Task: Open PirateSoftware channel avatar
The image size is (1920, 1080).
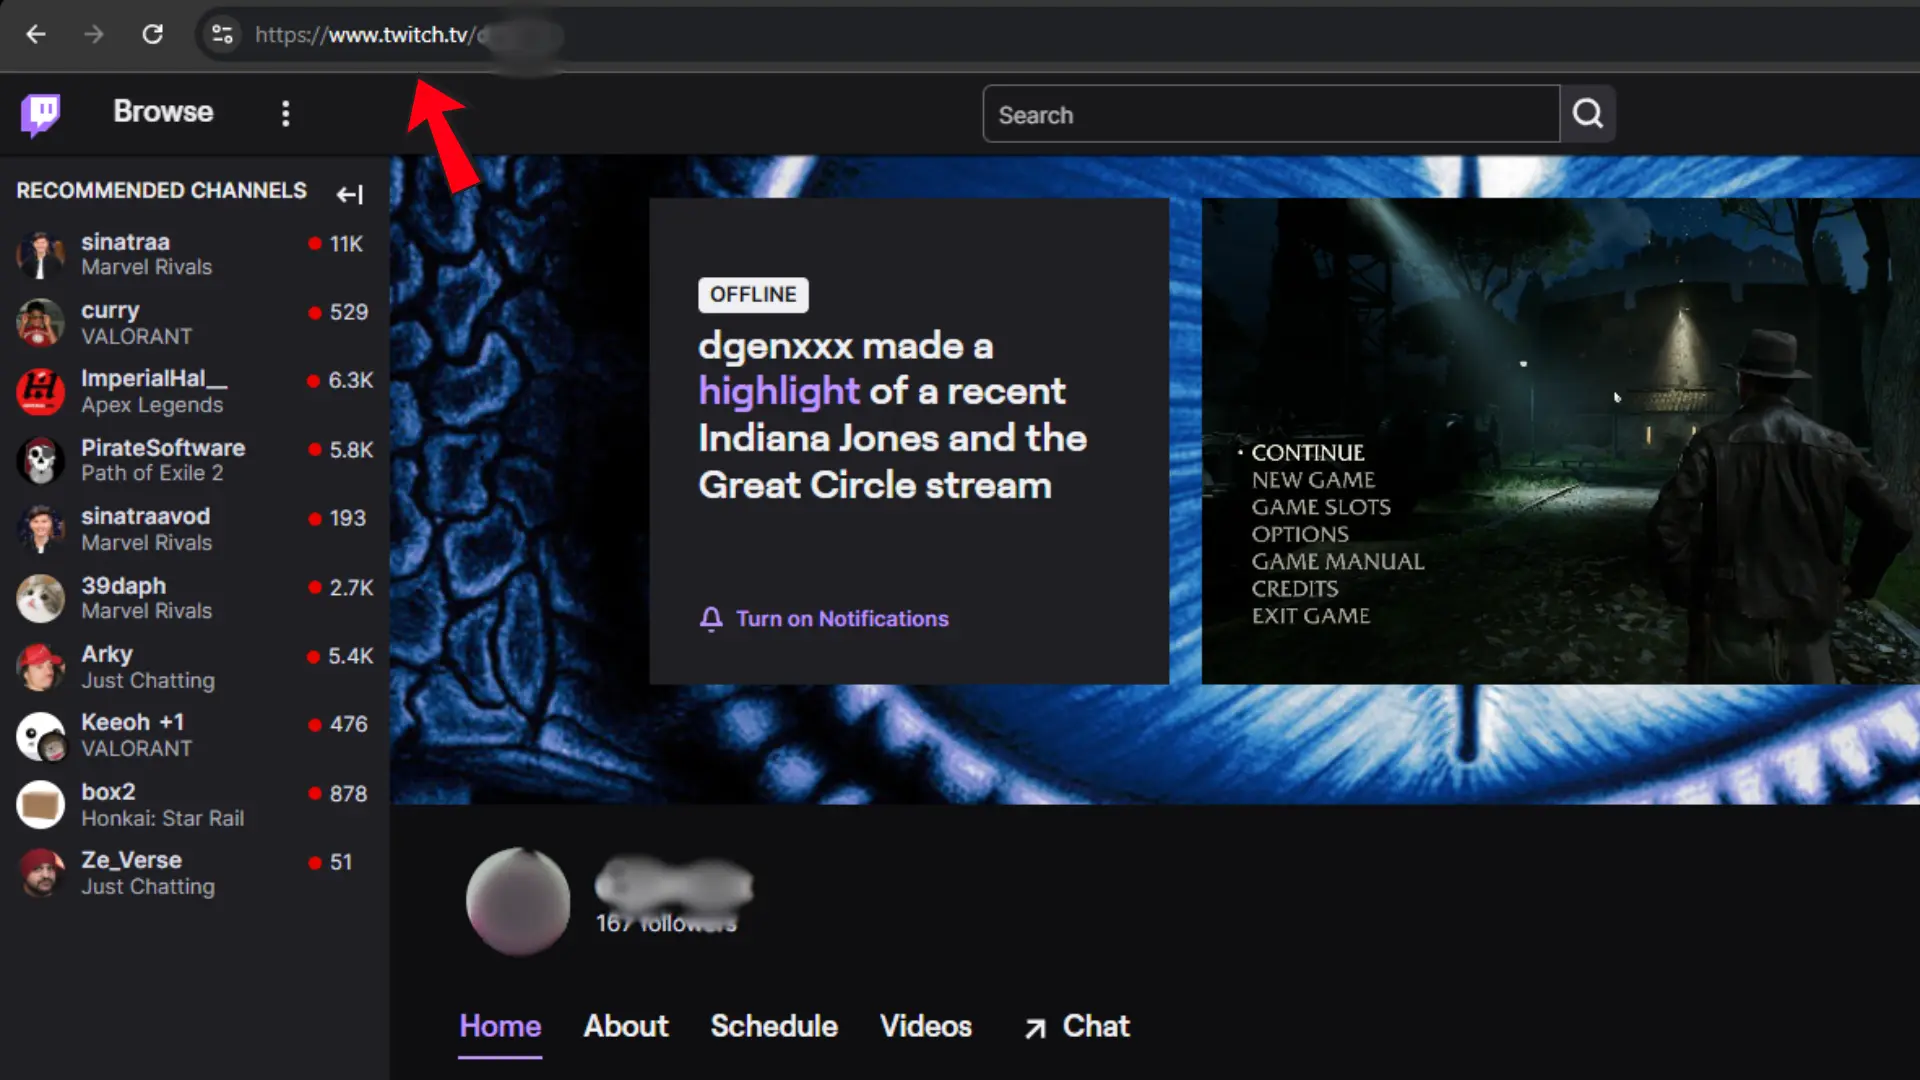Action: (x=41, y=460)
